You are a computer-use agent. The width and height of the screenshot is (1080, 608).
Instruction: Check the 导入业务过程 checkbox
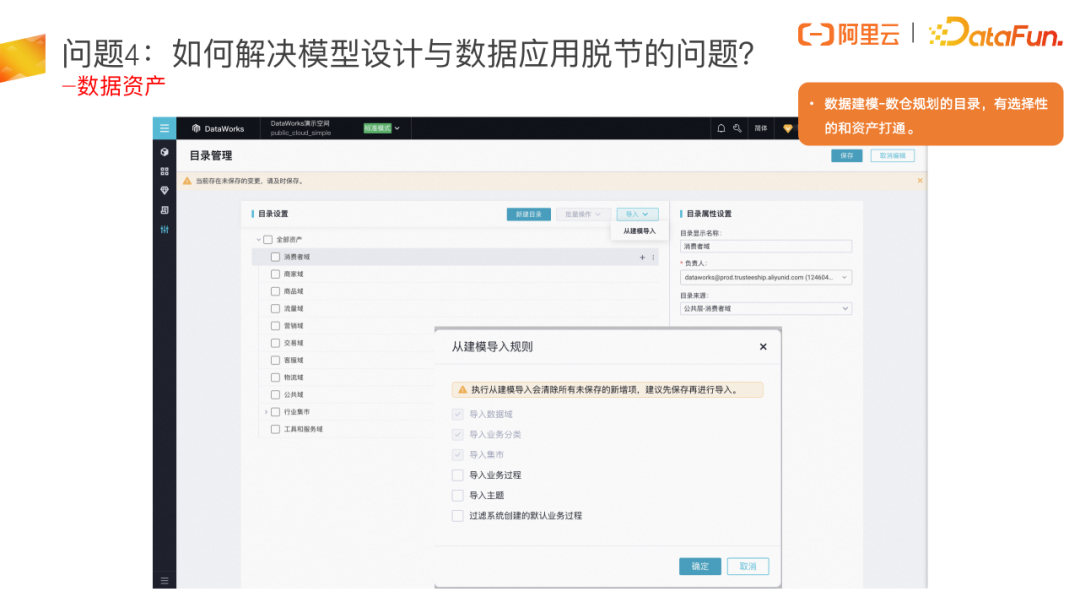(458, 475)
